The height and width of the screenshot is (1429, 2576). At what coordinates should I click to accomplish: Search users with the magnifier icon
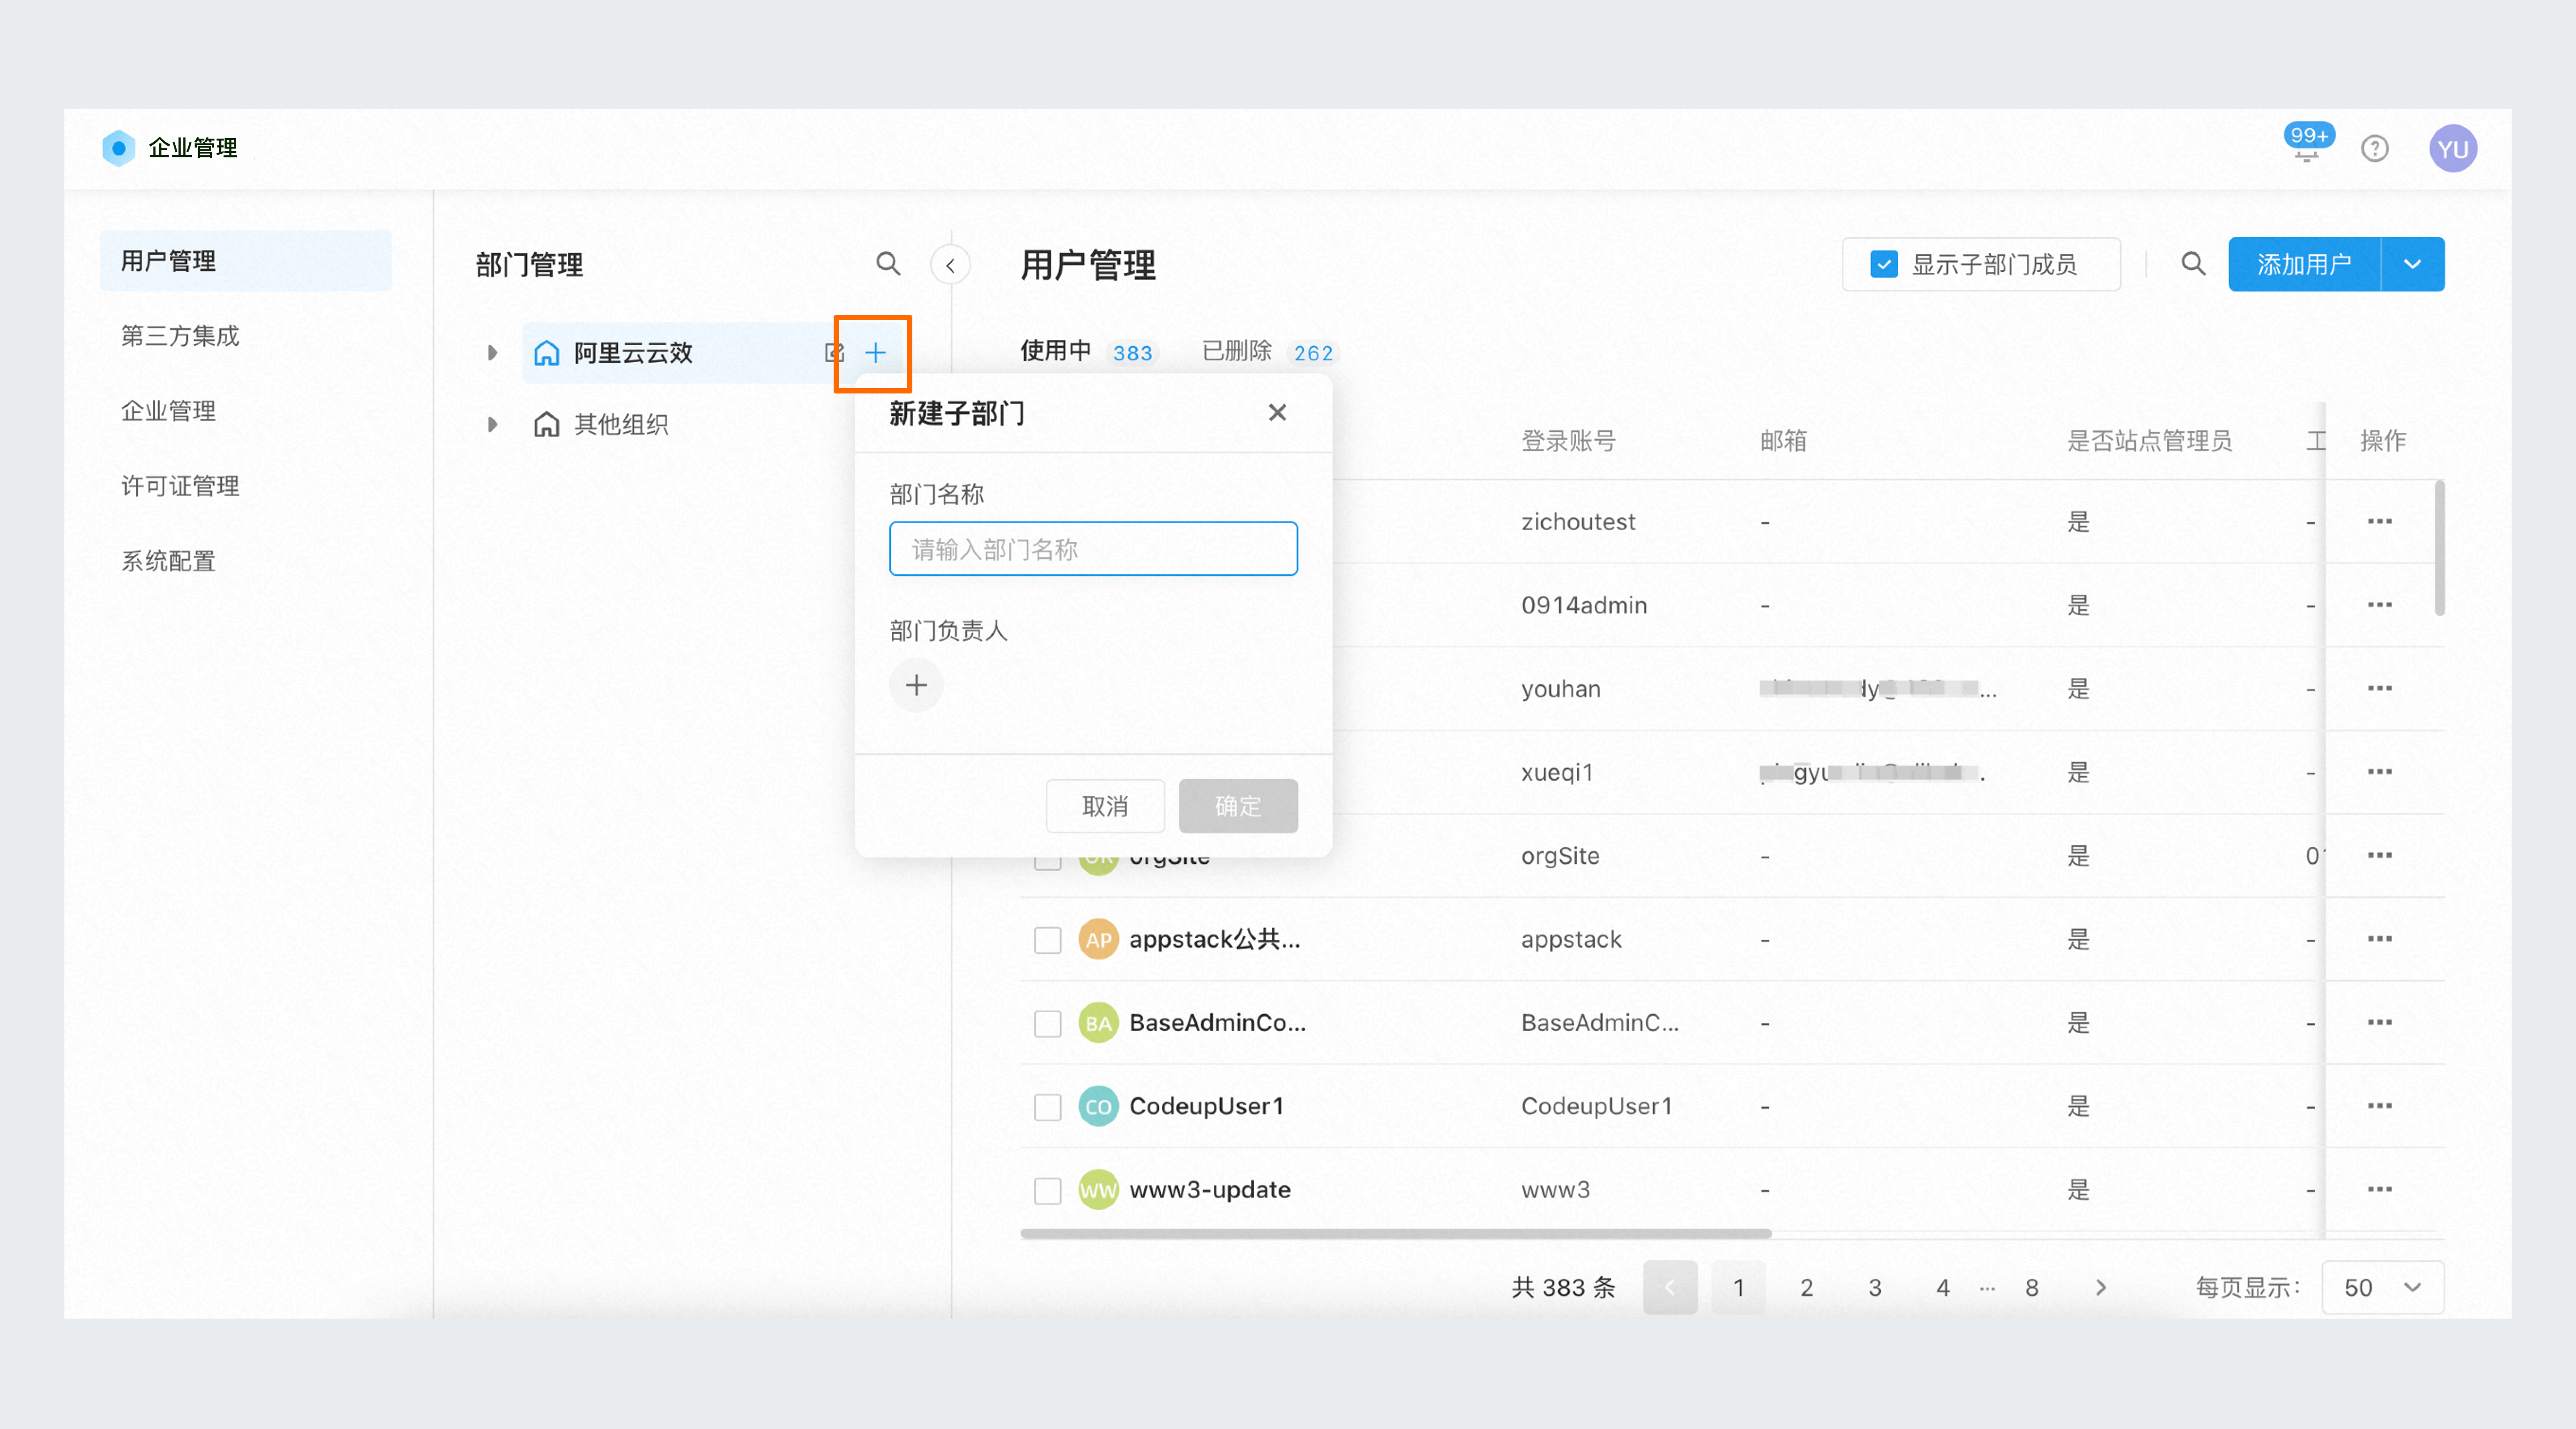click(2193, 264)
